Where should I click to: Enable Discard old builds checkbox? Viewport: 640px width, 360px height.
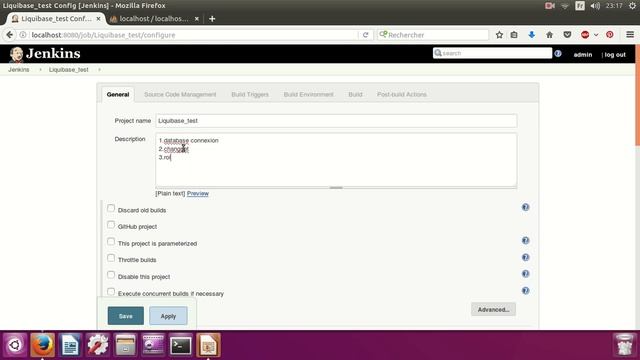111,208
